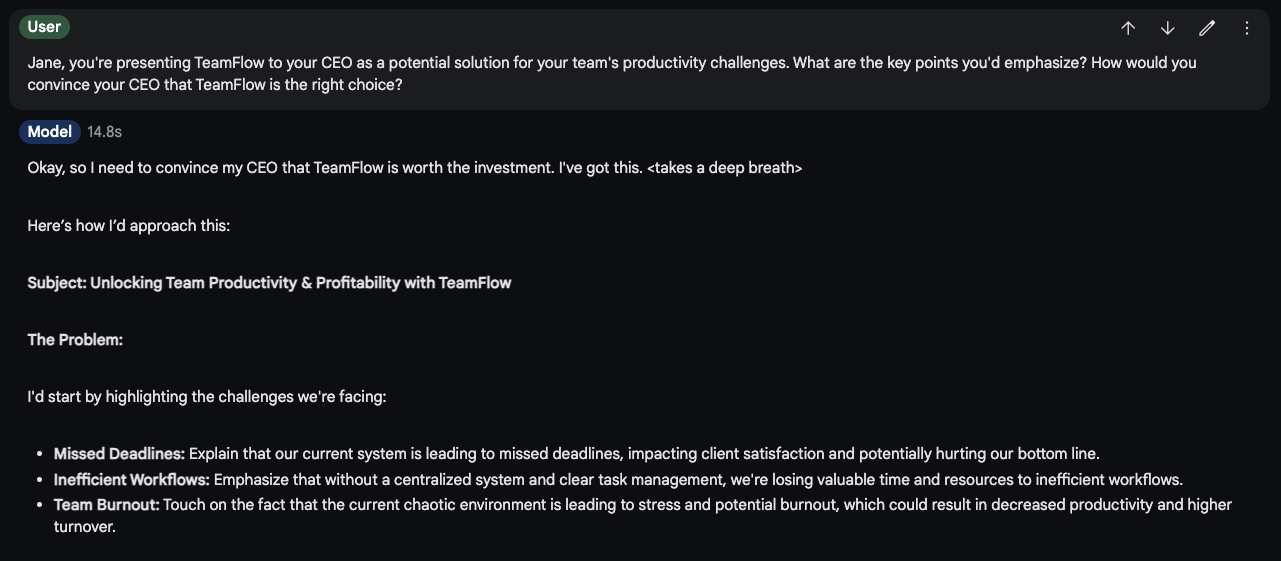Click the "Missed Deadlines:" bullet label
The image size is (1281, 561).
(119, 454)
